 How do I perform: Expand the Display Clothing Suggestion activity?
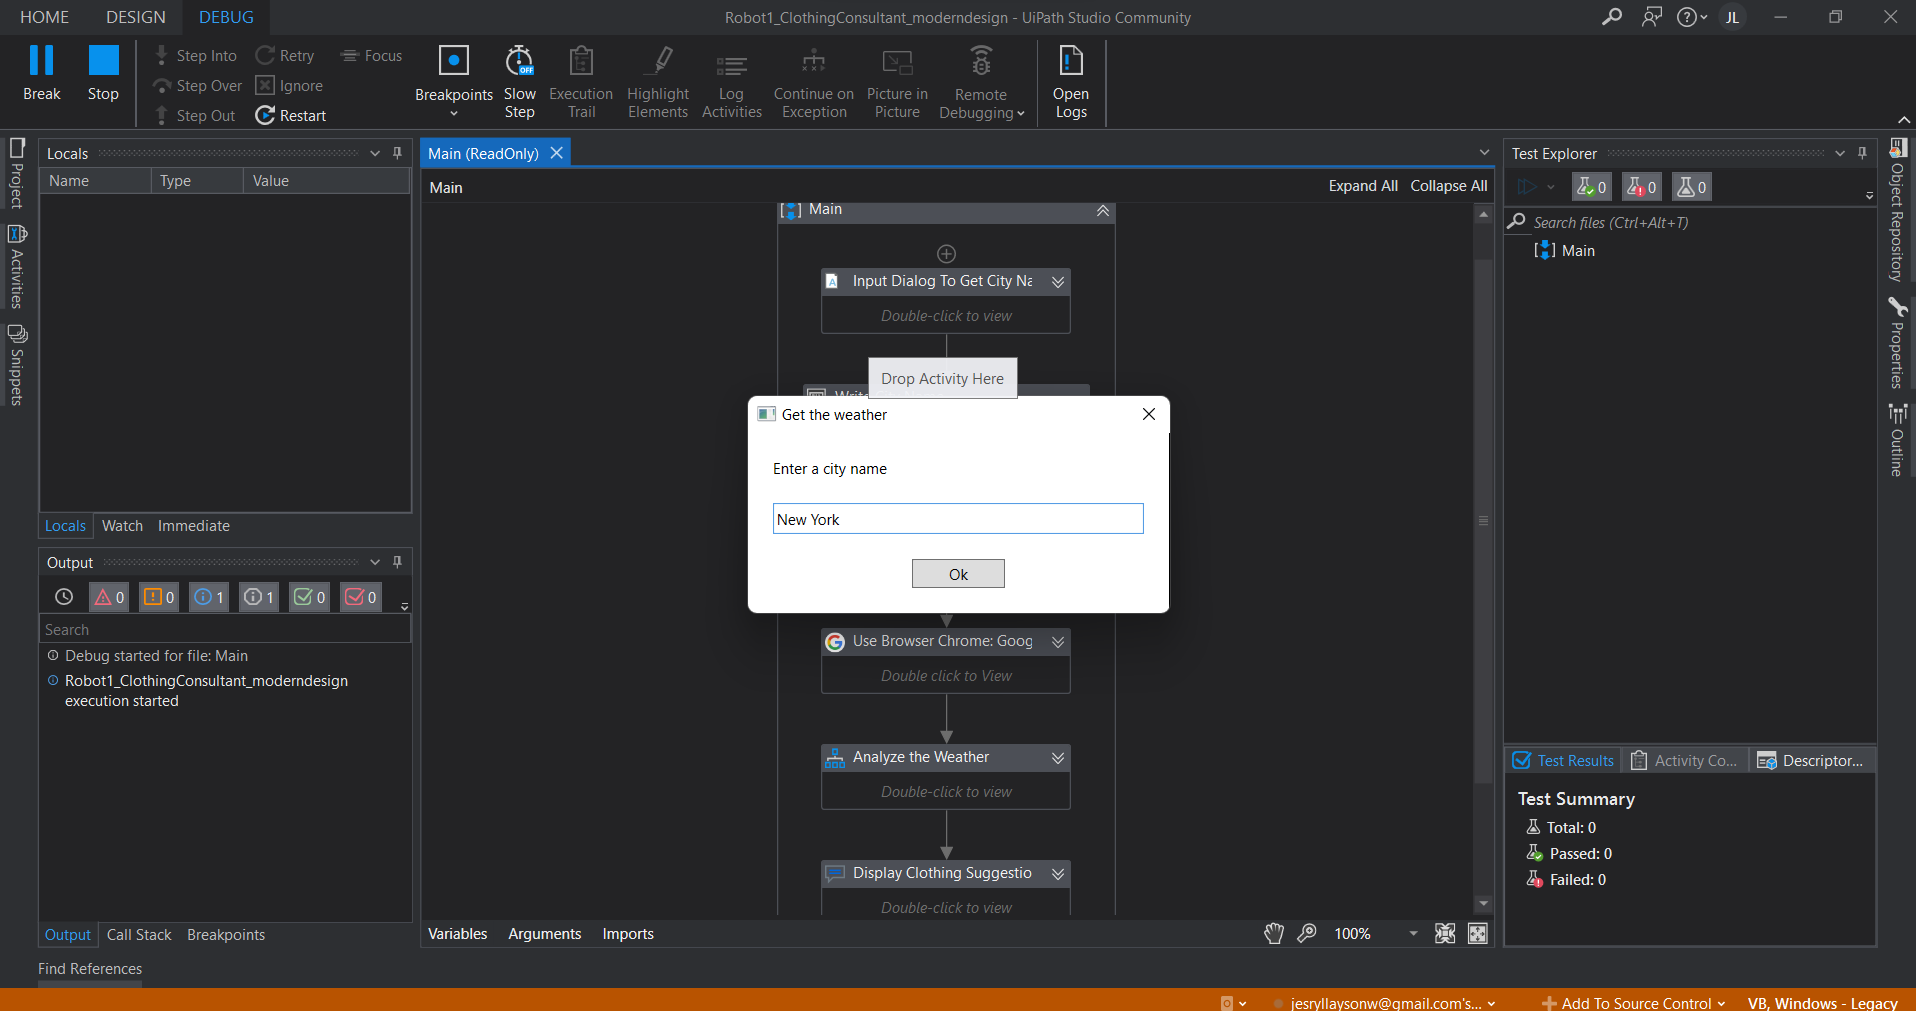coord(1058,874)
